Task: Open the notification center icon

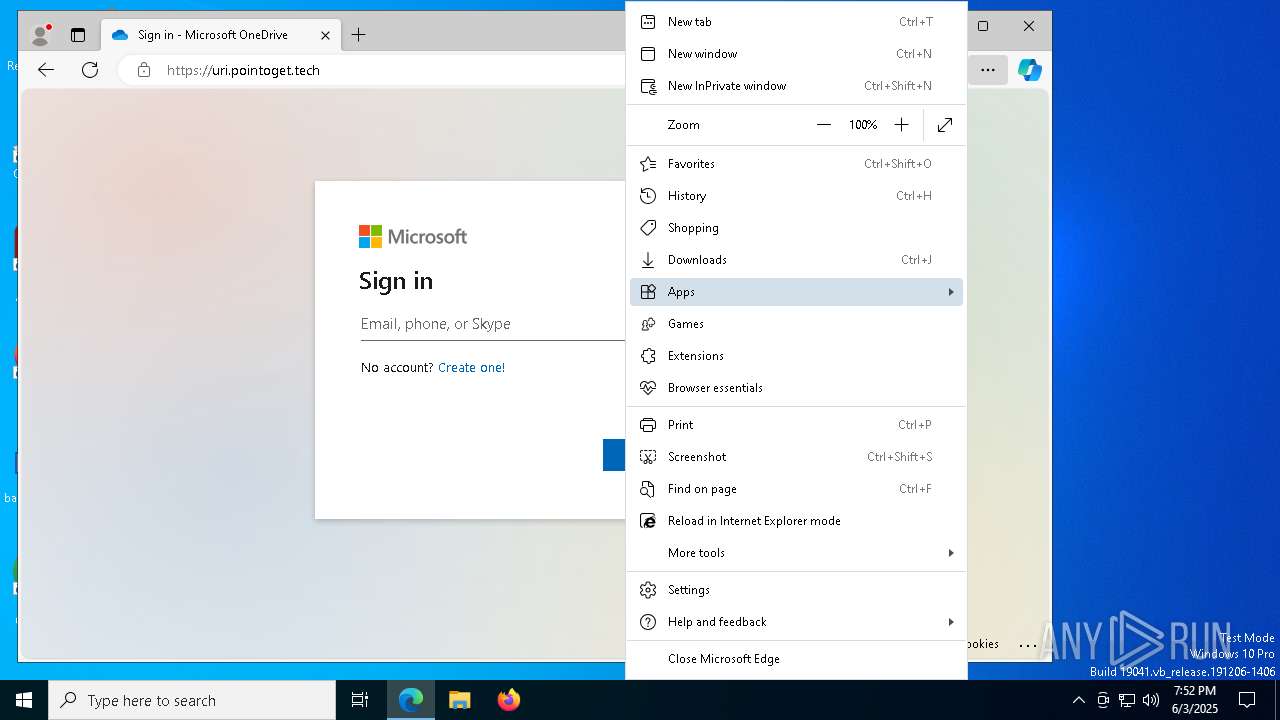Action: pos(1247,700)
